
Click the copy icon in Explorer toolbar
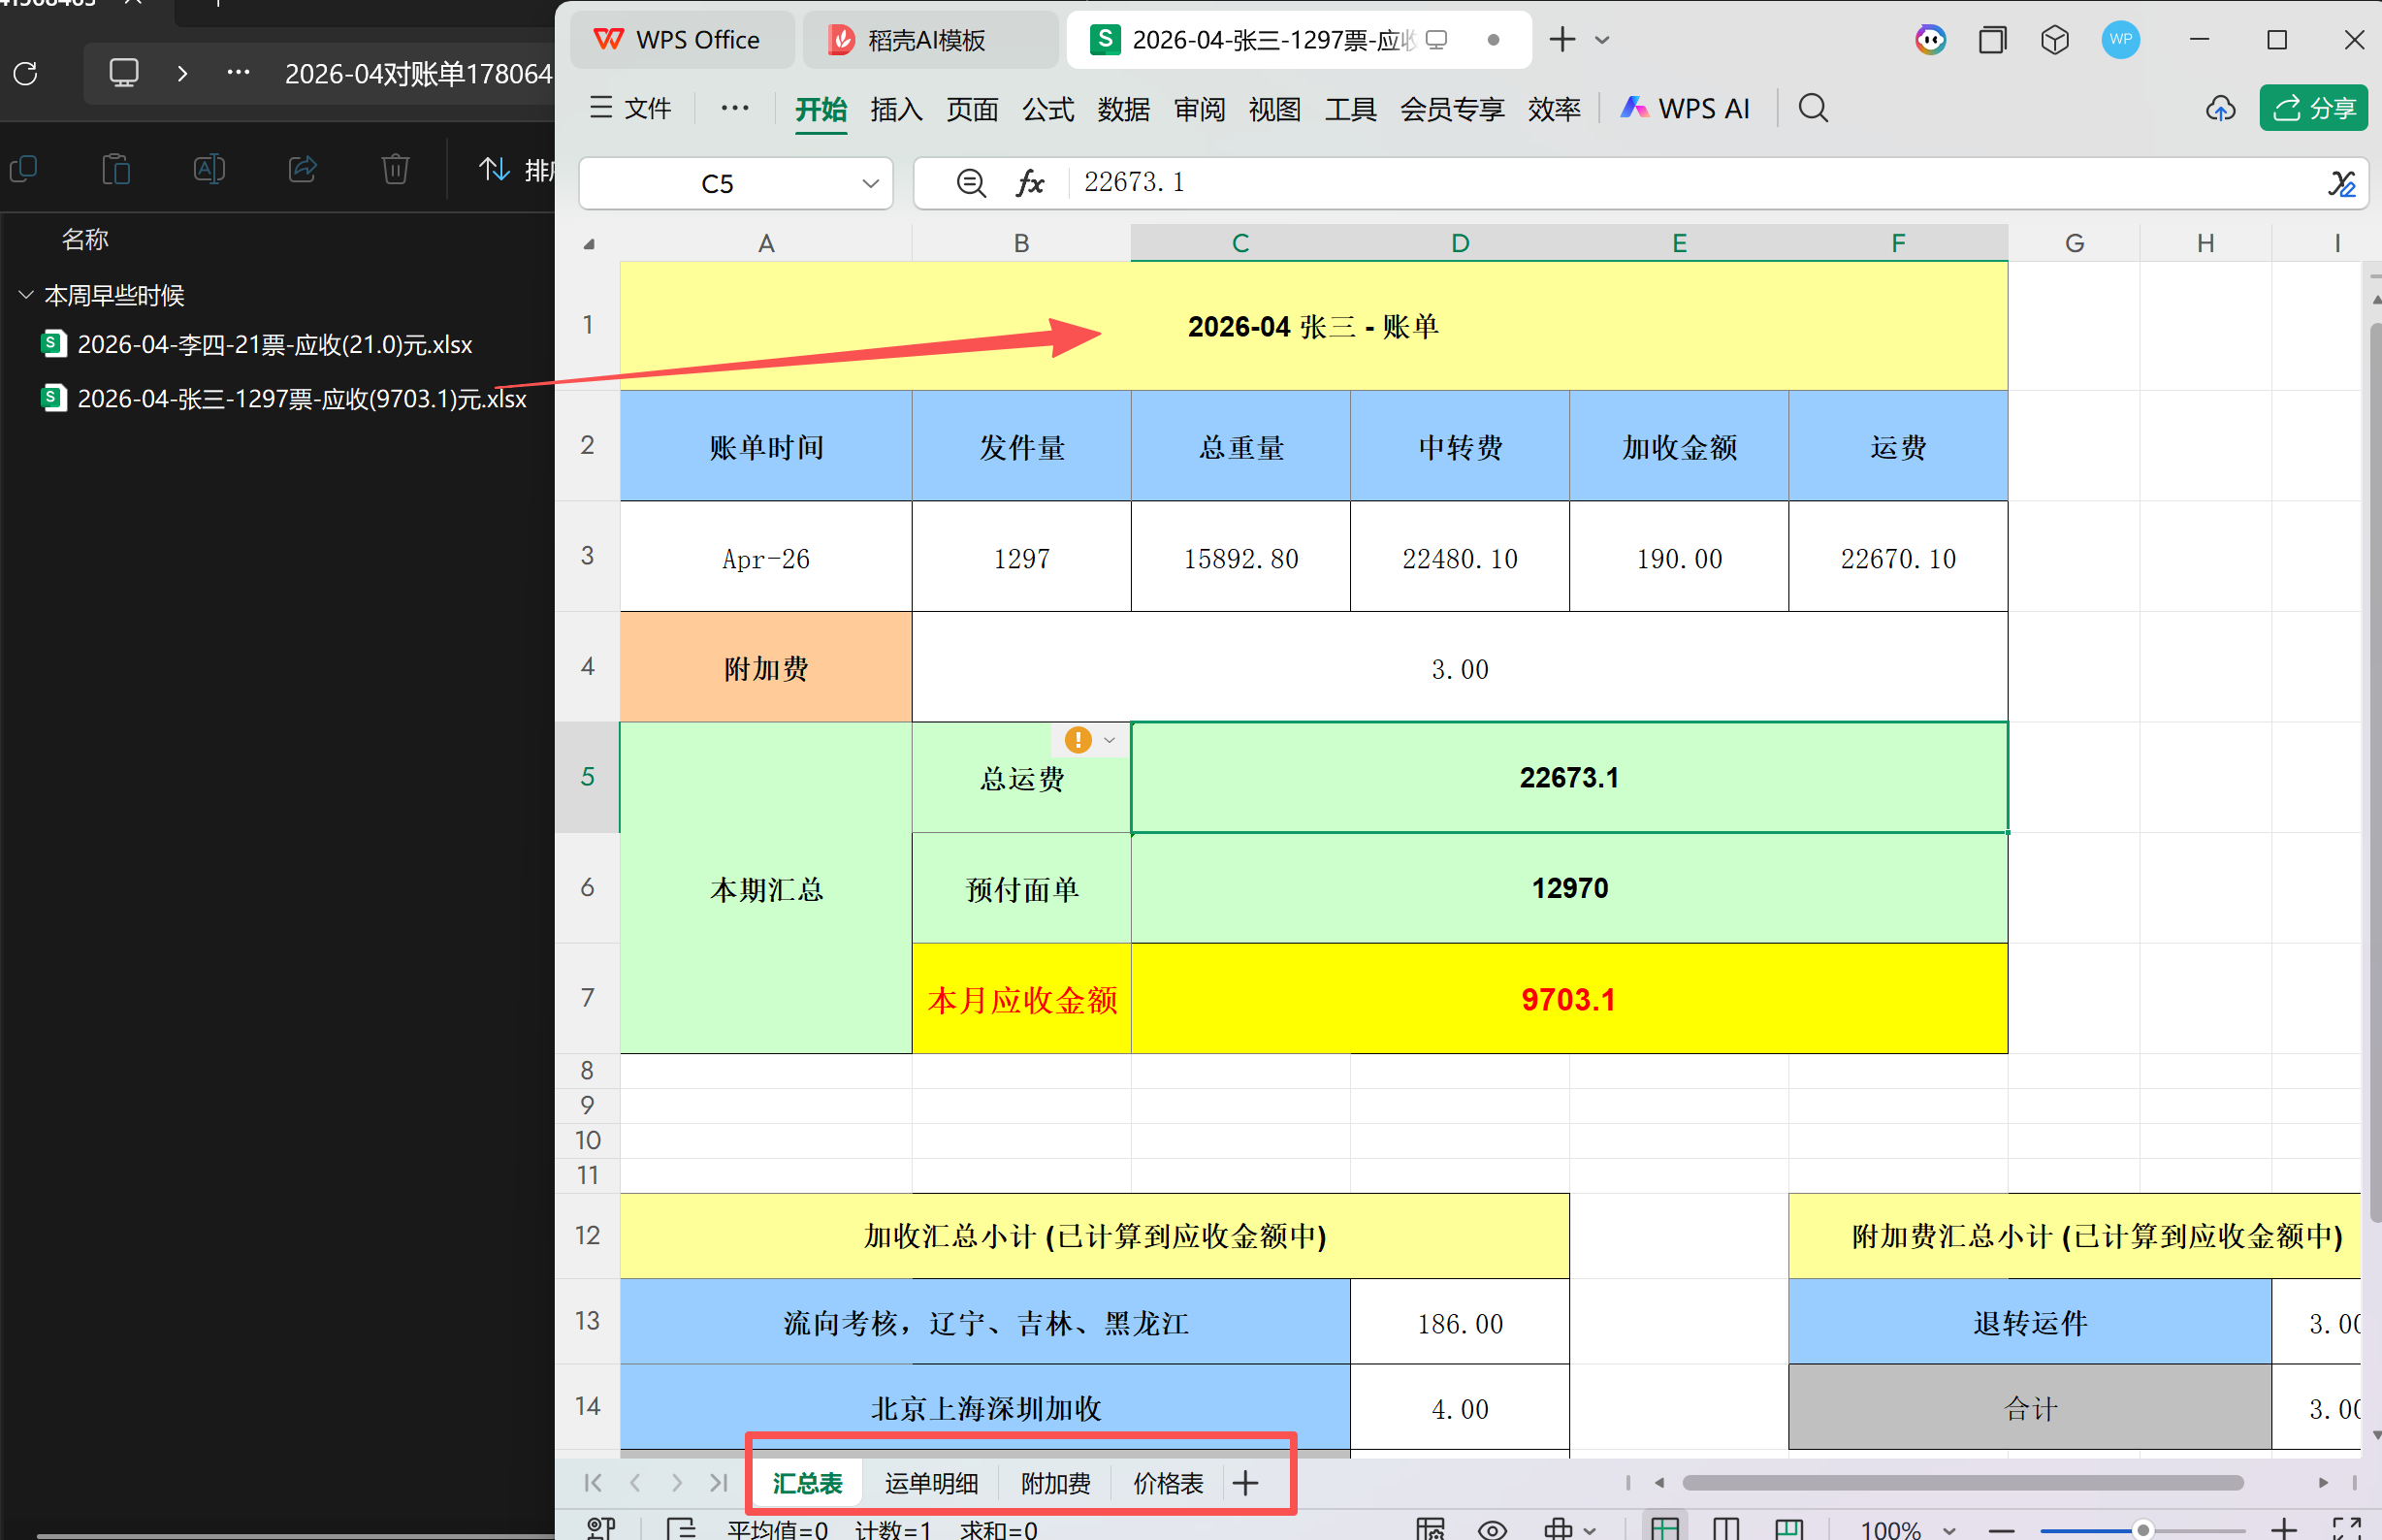23,169
